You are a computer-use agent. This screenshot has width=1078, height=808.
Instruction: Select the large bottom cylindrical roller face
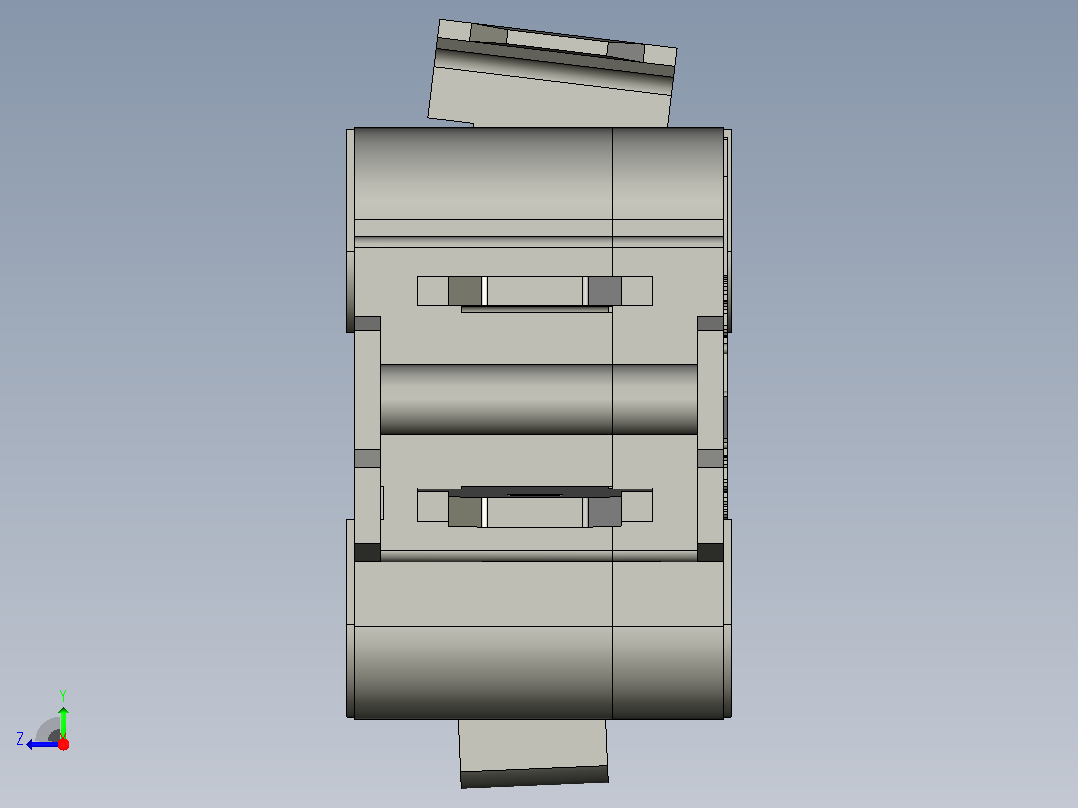coord(538,673)
